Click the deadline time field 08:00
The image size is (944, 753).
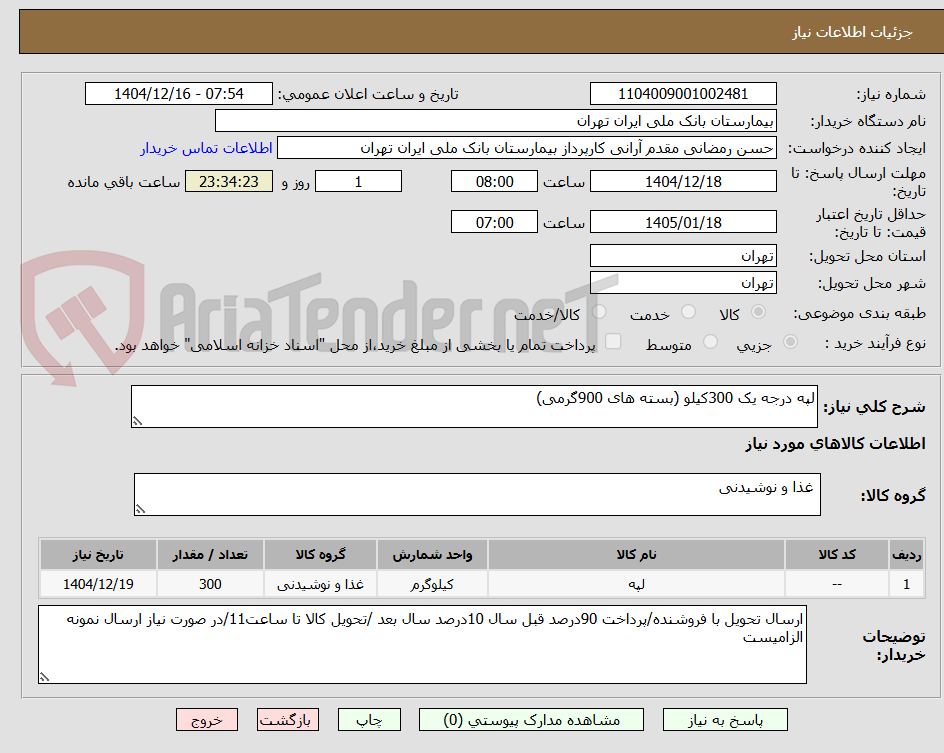[494, 181]
